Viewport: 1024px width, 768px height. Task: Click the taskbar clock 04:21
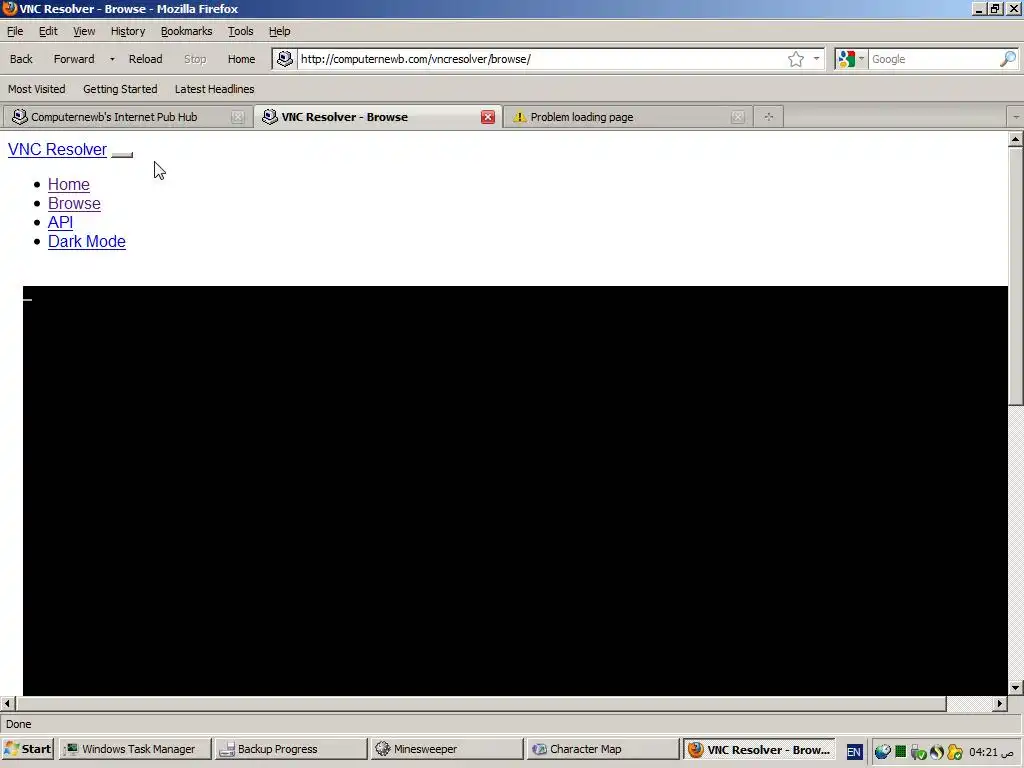[992, 752]
